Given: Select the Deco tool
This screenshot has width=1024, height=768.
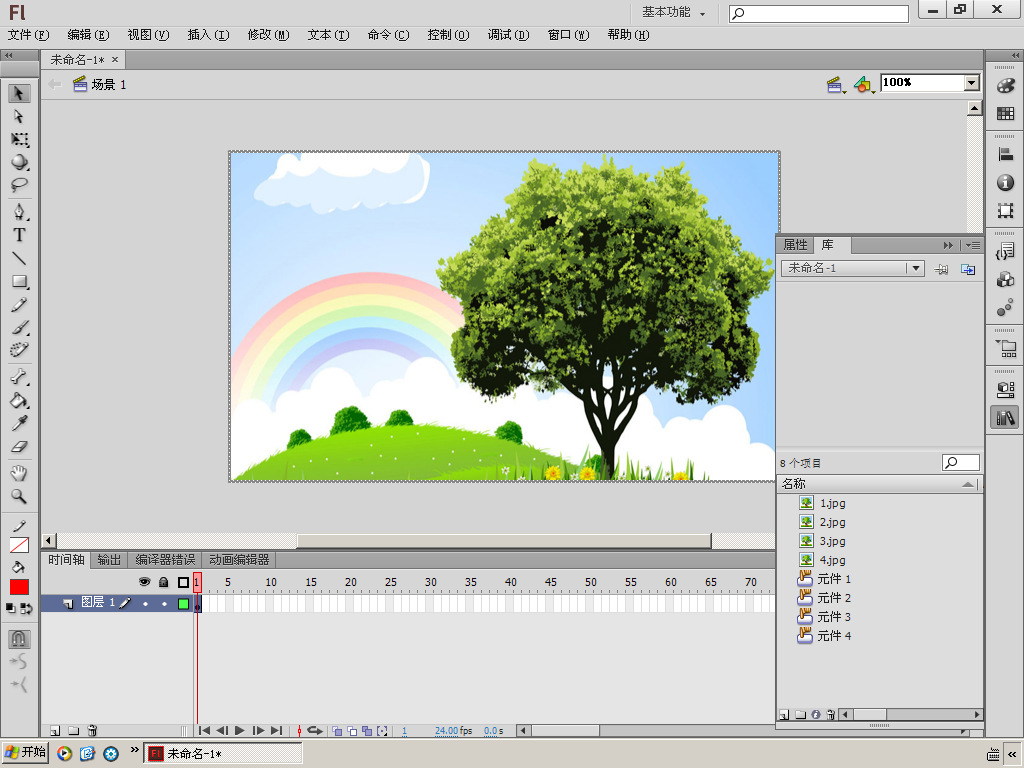Looking at the screenshot, I should coord(19,350).
